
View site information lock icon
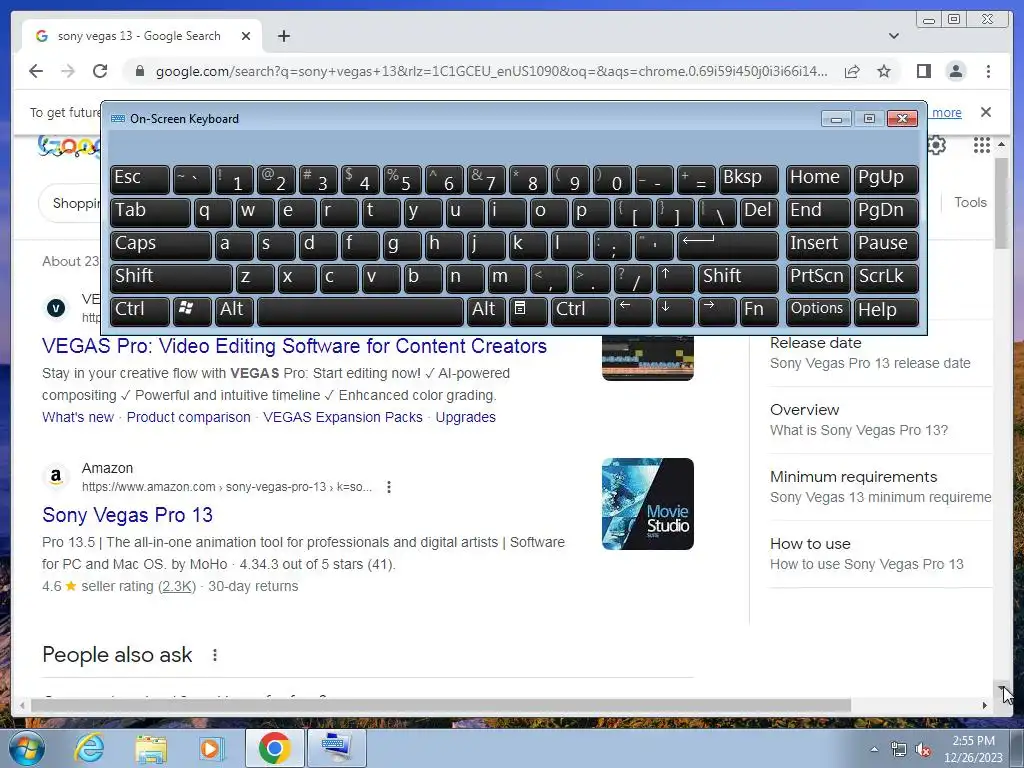pyautogui.click(x=139, y=71)
